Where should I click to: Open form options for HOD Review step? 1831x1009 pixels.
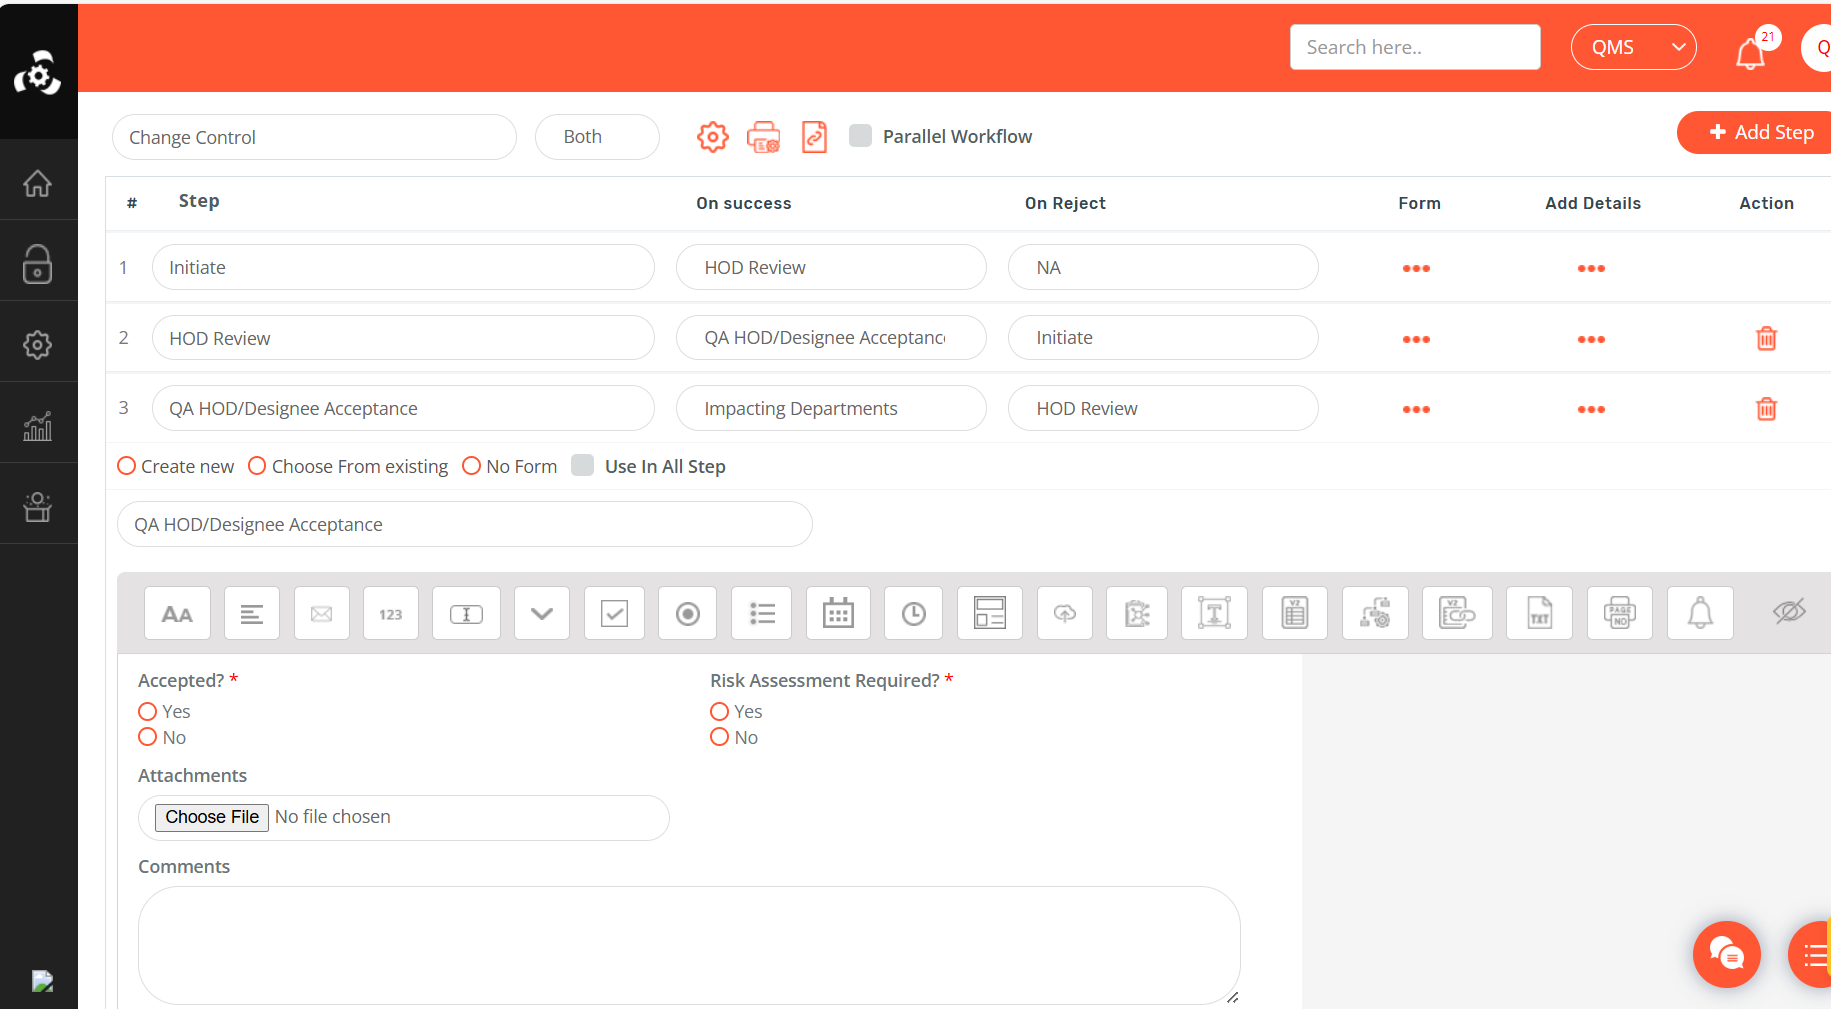(1416, 339)
